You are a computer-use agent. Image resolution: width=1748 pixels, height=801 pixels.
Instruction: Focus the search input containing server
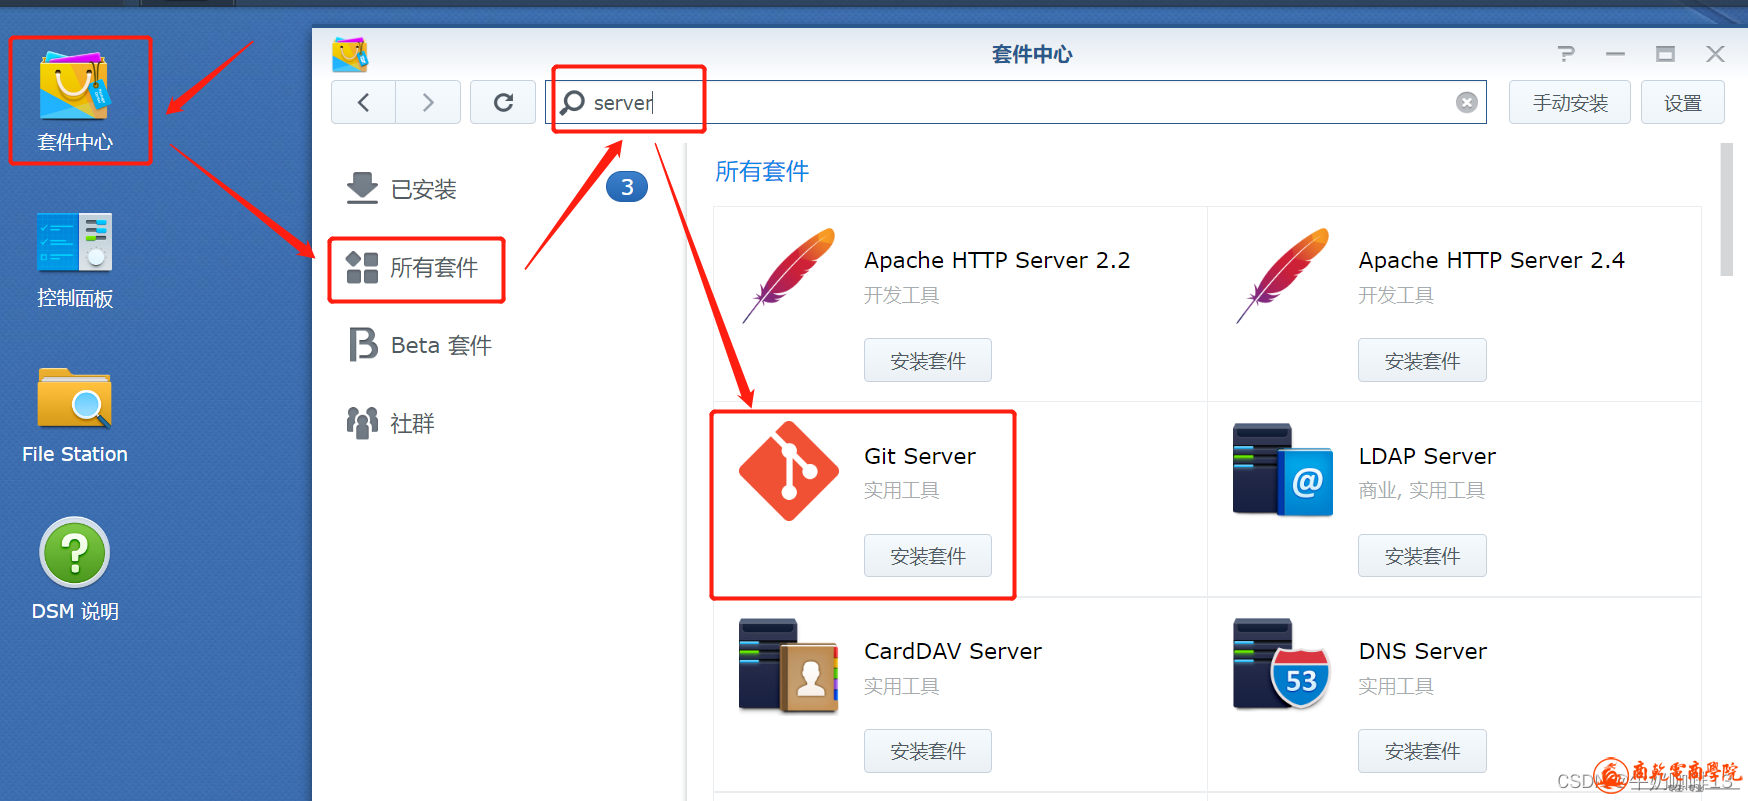pyautogui.click(x=1015, y=102)
